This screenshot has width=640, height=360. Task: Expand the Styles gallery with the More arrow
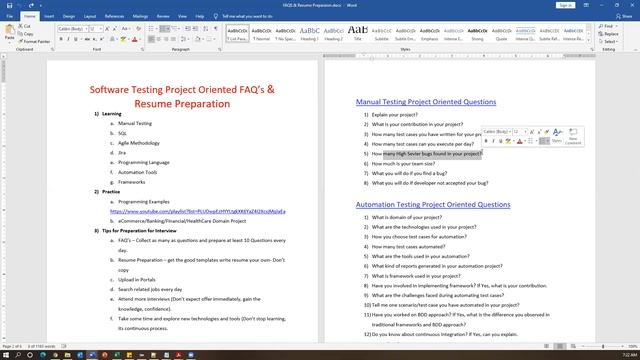tap(589, 40)
